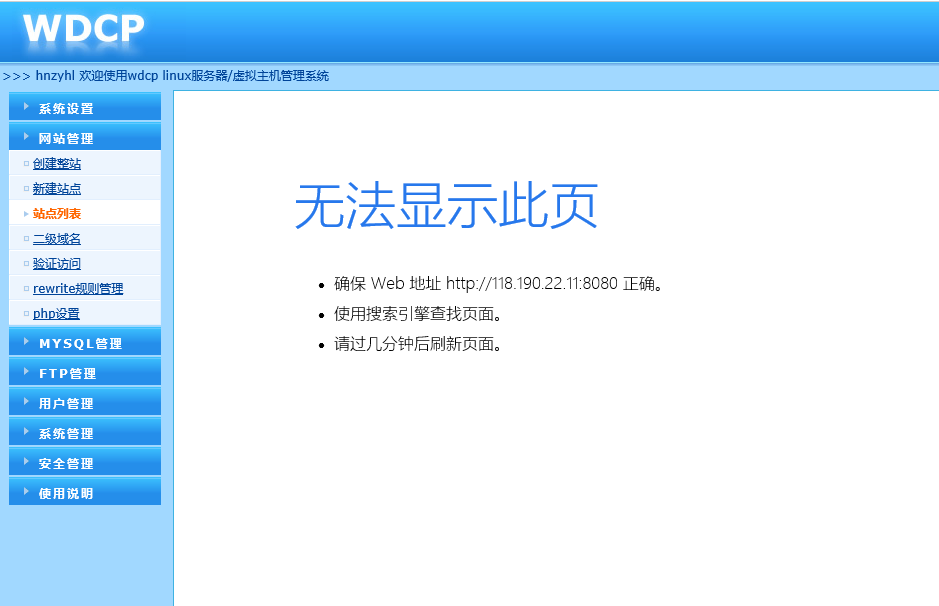939x606 pixels.
Task: Expand the 安全管理 section
Action: pos(66,463)
